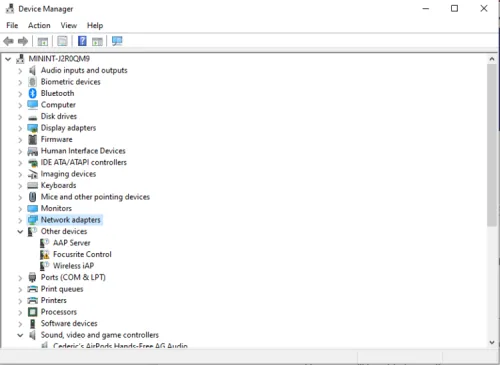Image resolution: width=500 pixels, height=365 pixels.
Task: Click the Firmware chip icon
Action: pyautogui.click(x=32, y=139)
